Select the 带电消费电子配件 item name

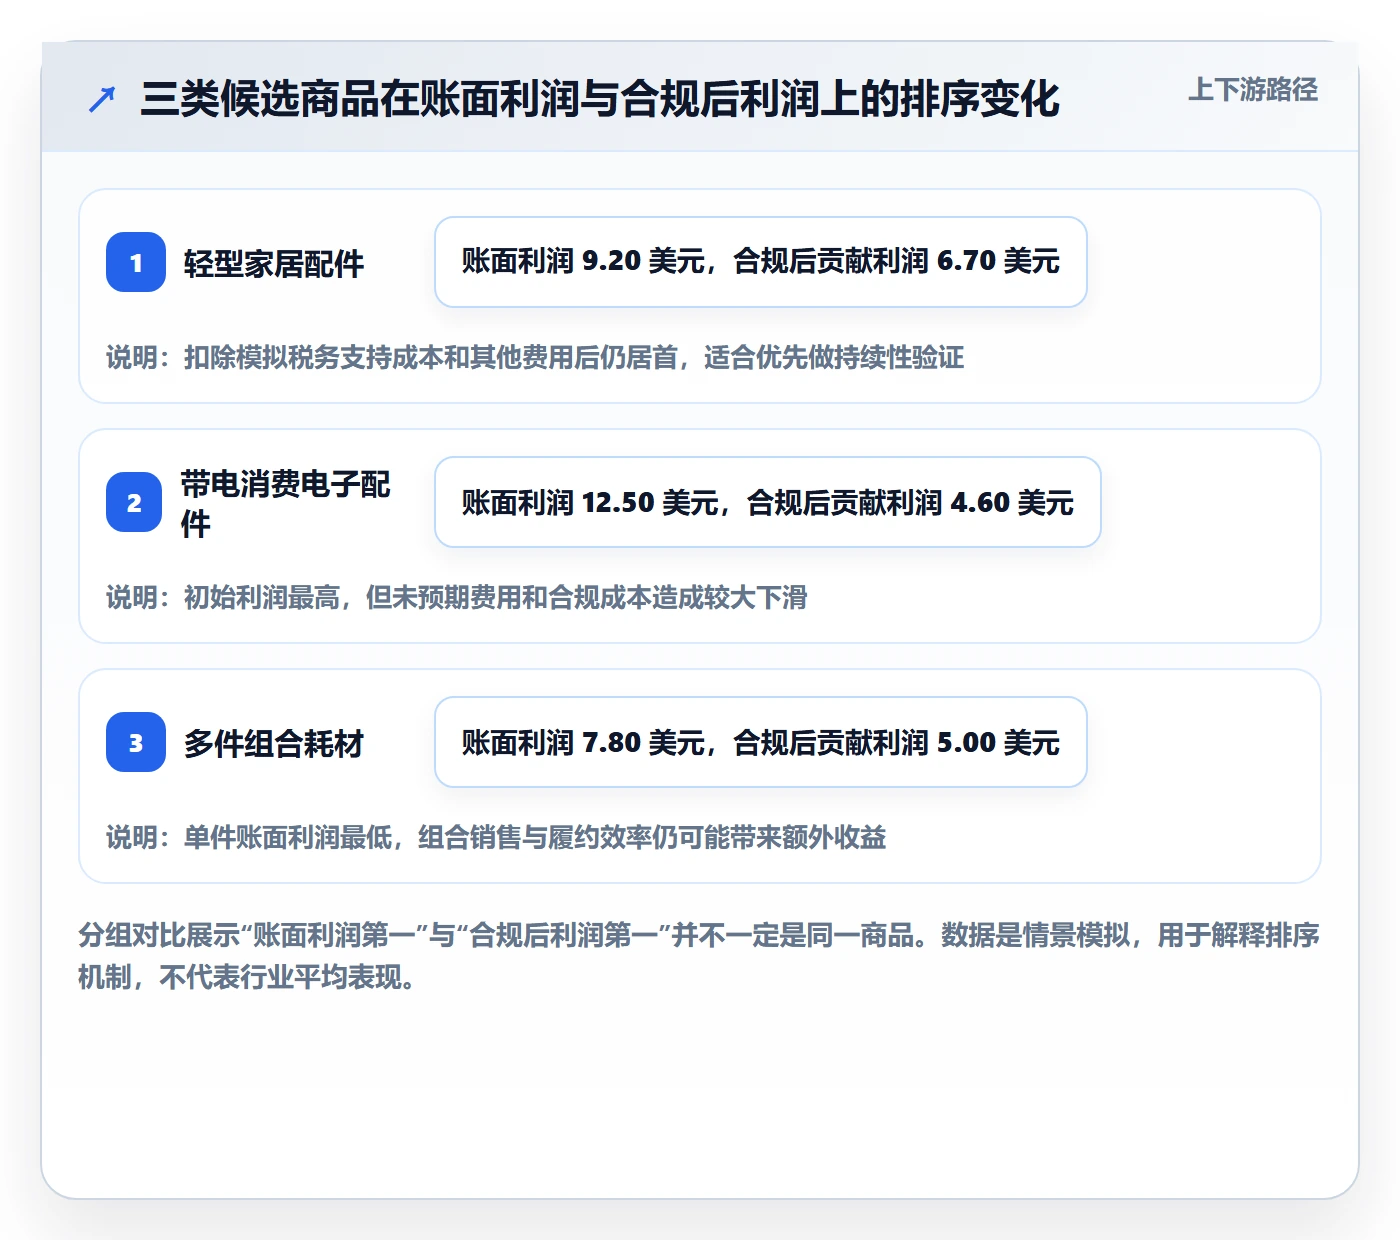pyautogui.click(x=286, y=503)
